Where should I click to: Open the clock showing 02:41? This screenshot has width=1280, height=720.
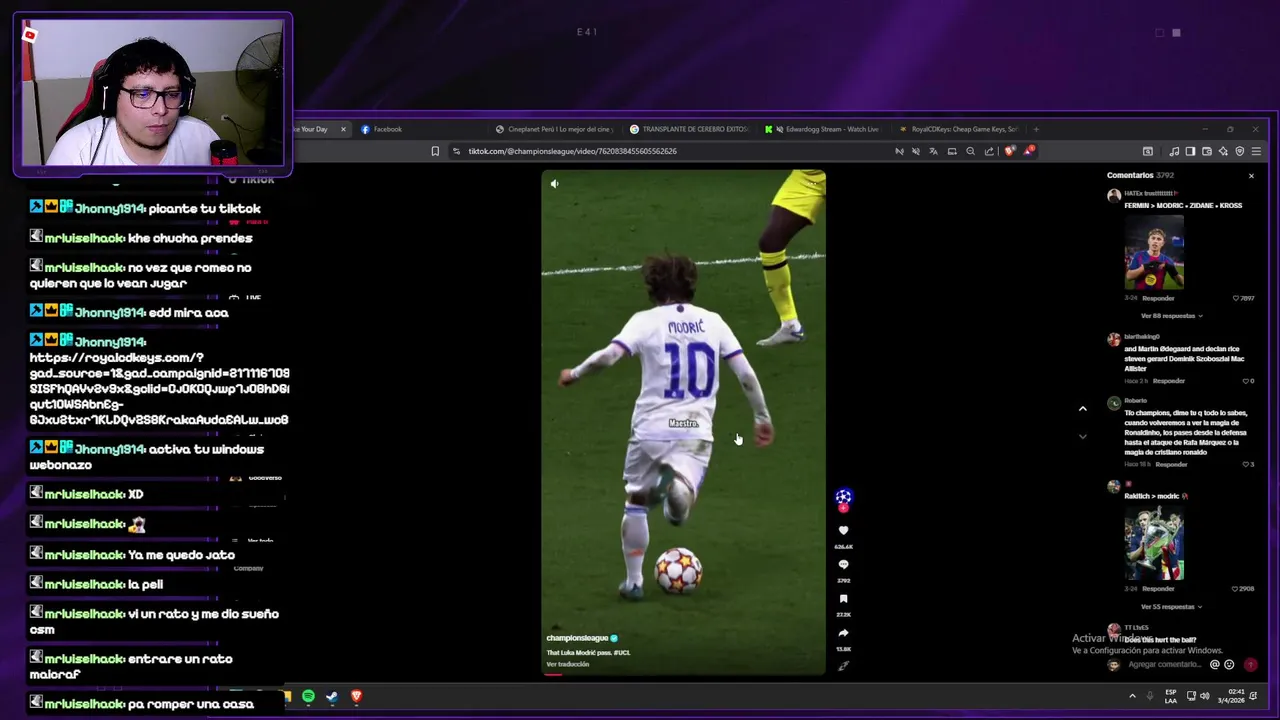[1230, 696]
